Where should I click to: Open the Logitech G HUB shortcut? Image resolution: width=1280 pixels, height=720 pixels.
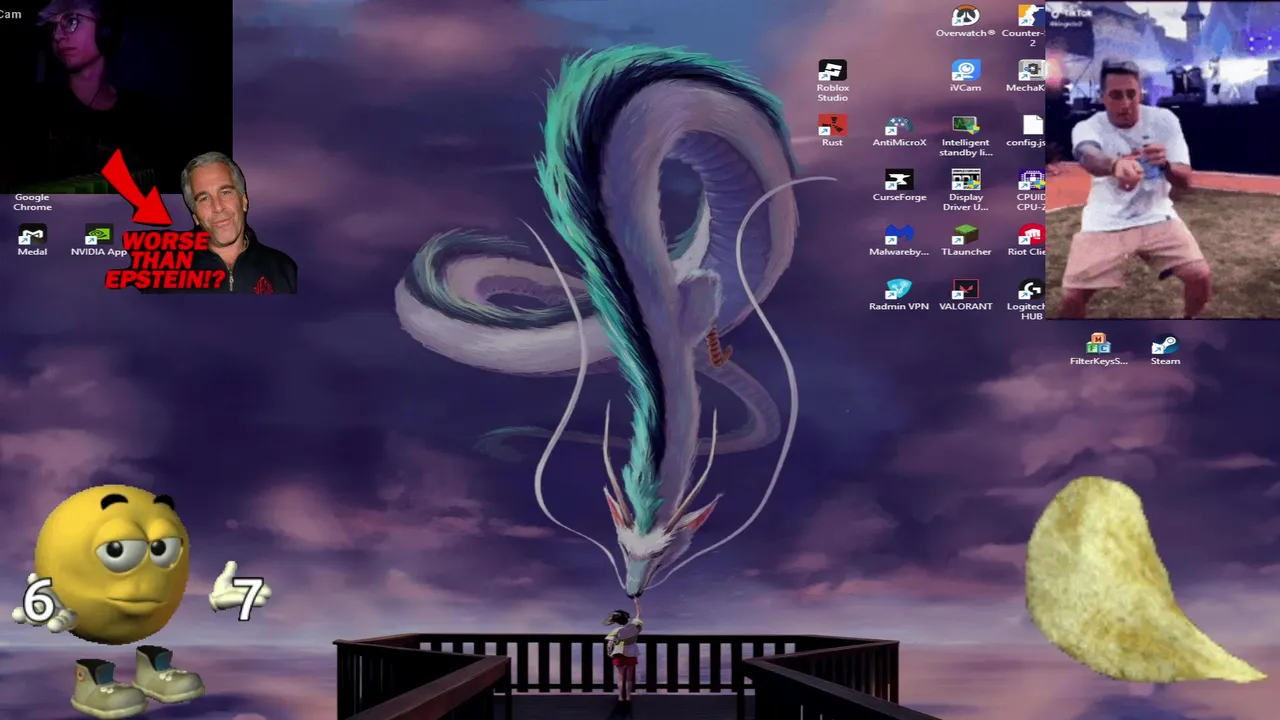(1028, 300)
